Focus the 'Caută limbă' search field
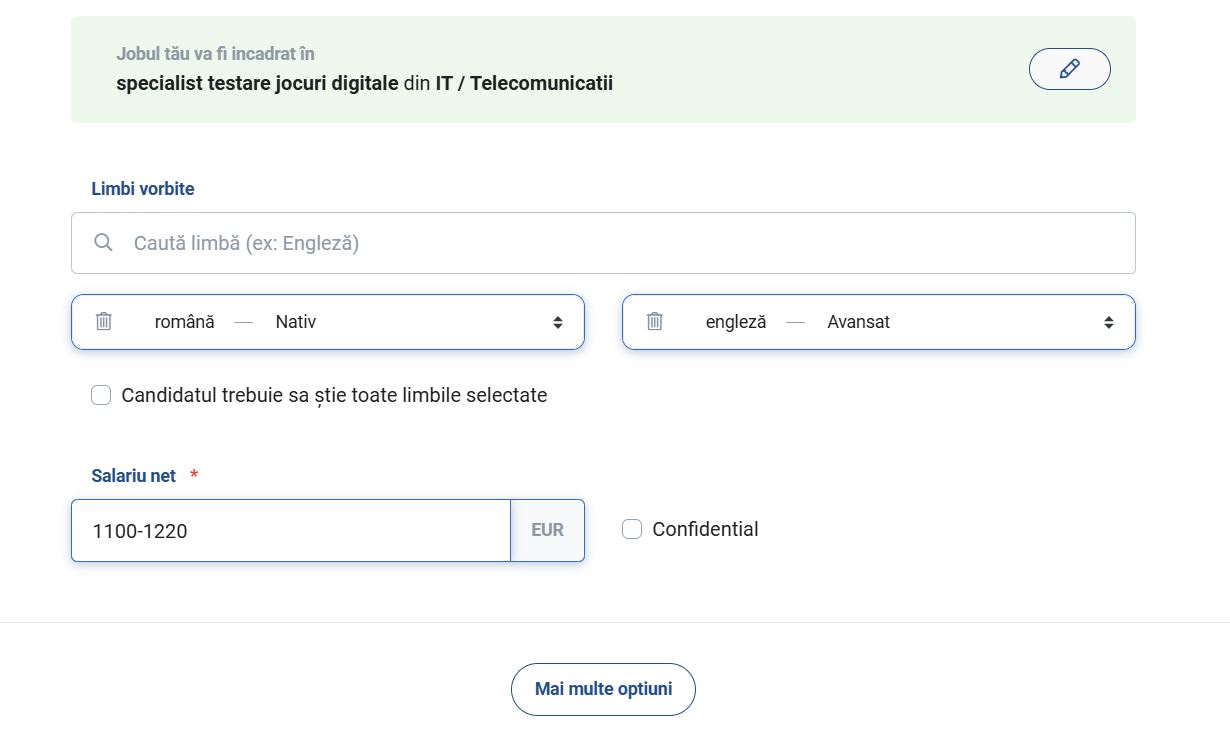 tap(603, 243)
